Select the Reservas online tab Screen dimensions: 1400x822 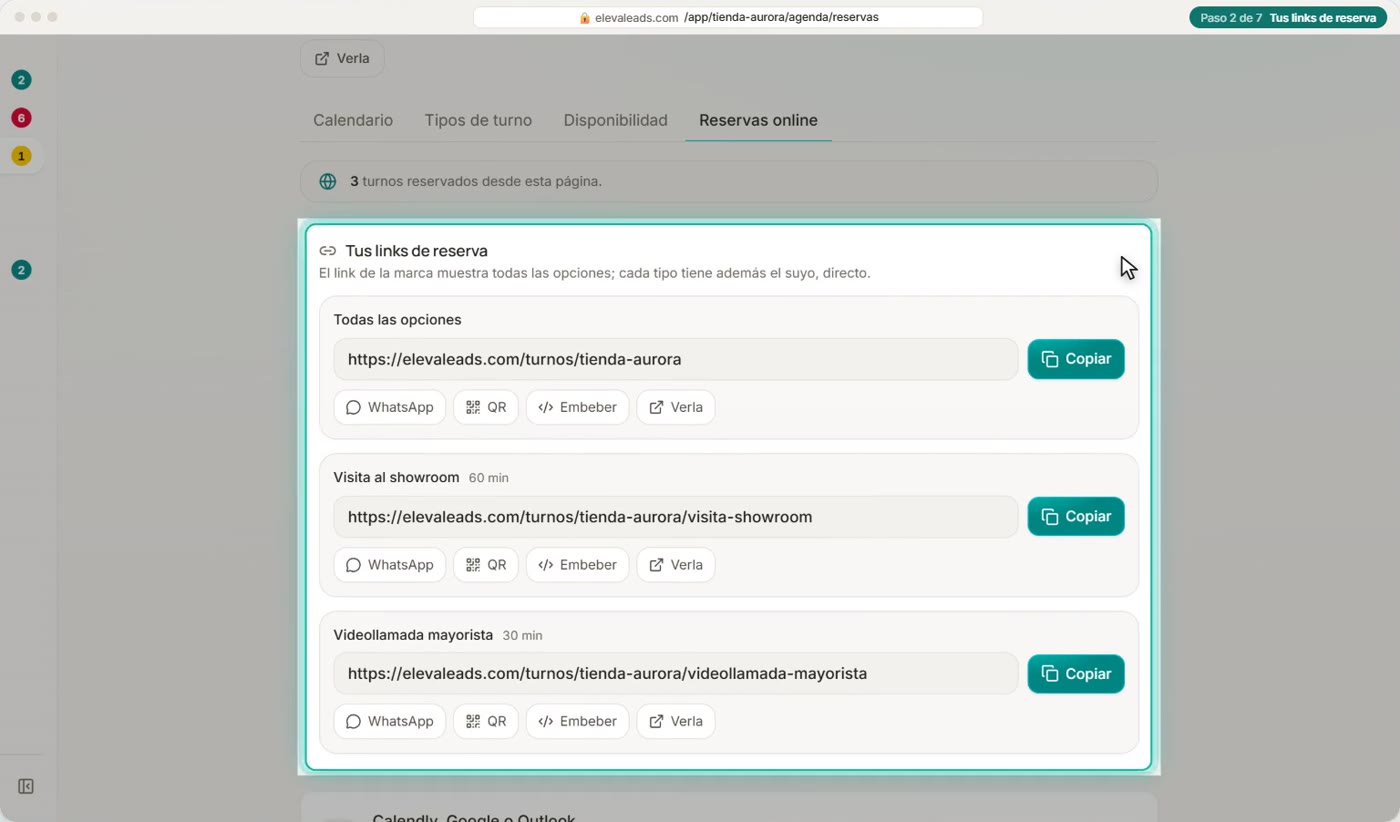click(x=758, y=120)
